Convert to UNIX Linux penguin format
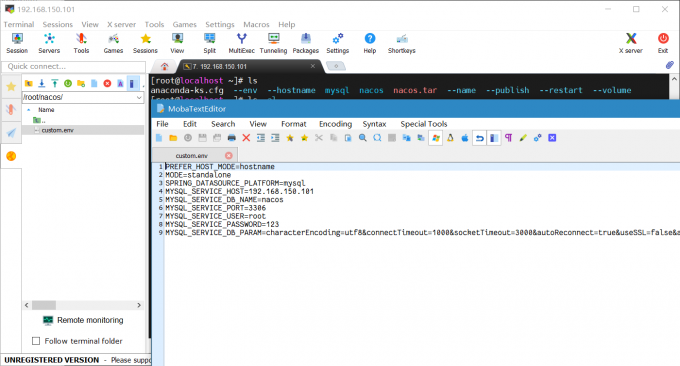 coord(450,138)
